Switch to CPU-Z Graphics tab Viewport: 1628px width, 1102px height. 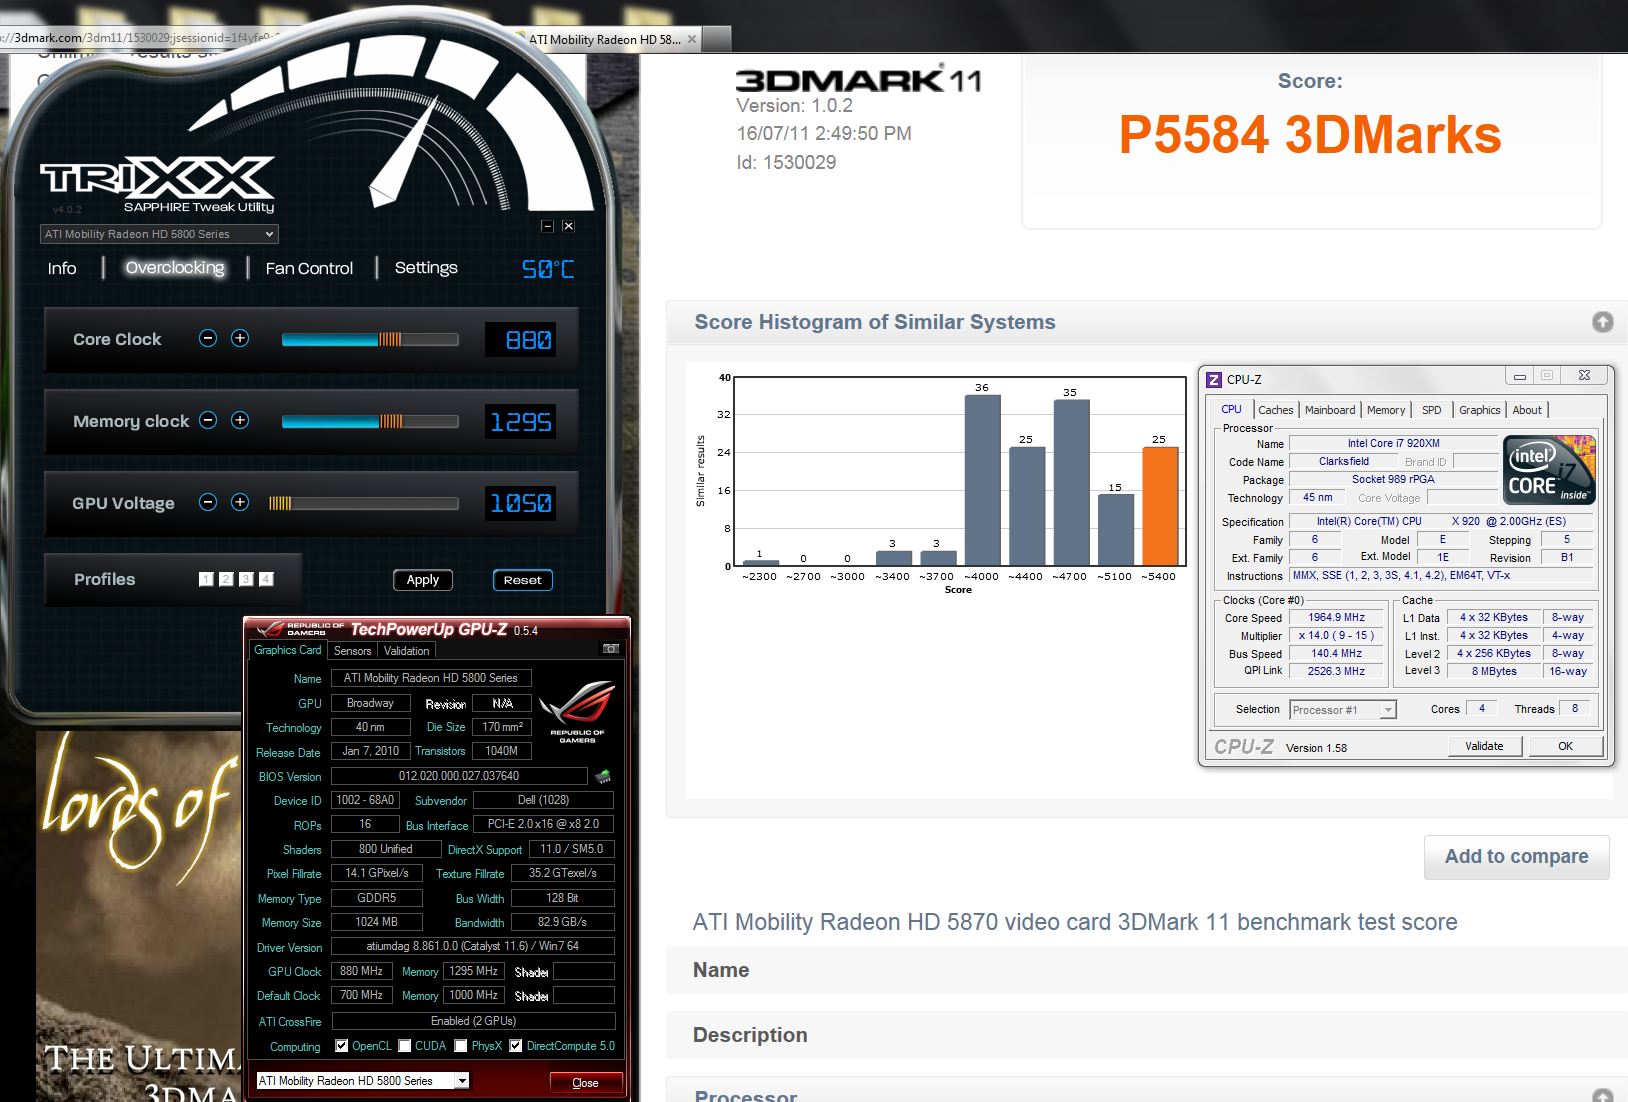1479,410
